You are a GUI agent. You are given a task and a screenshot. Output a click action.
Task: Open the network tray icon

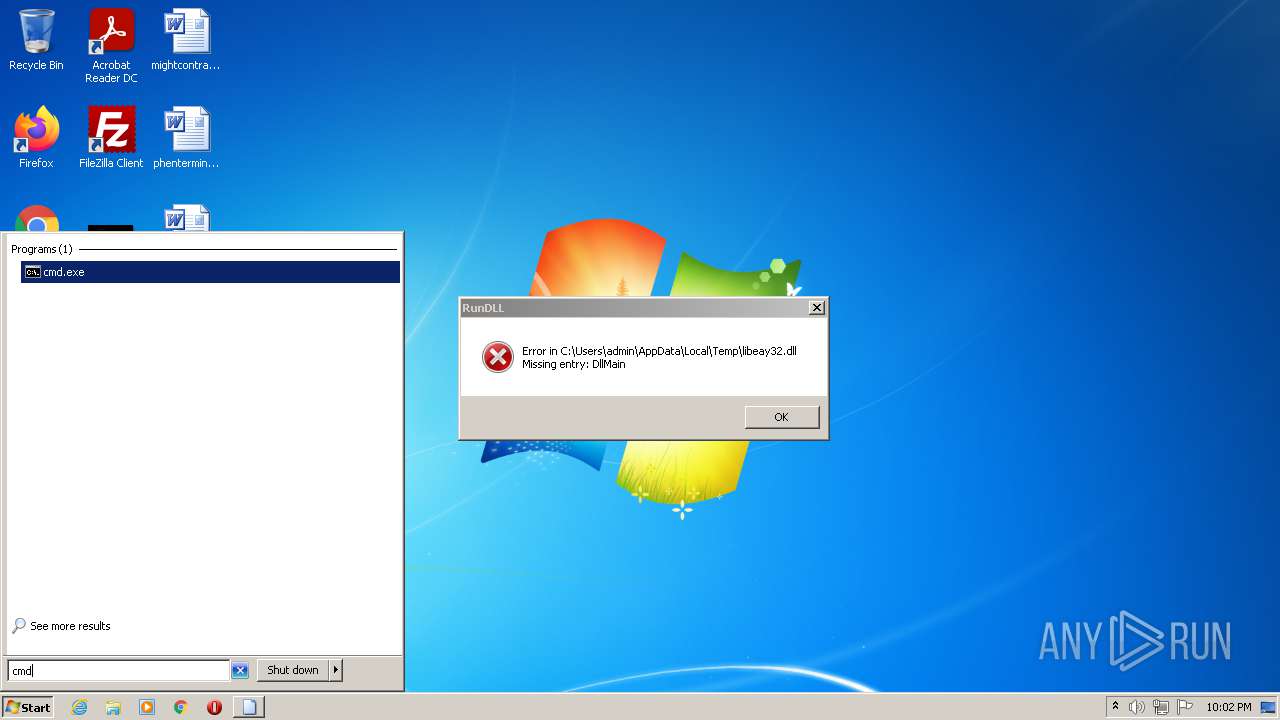tap(1161, 707)
